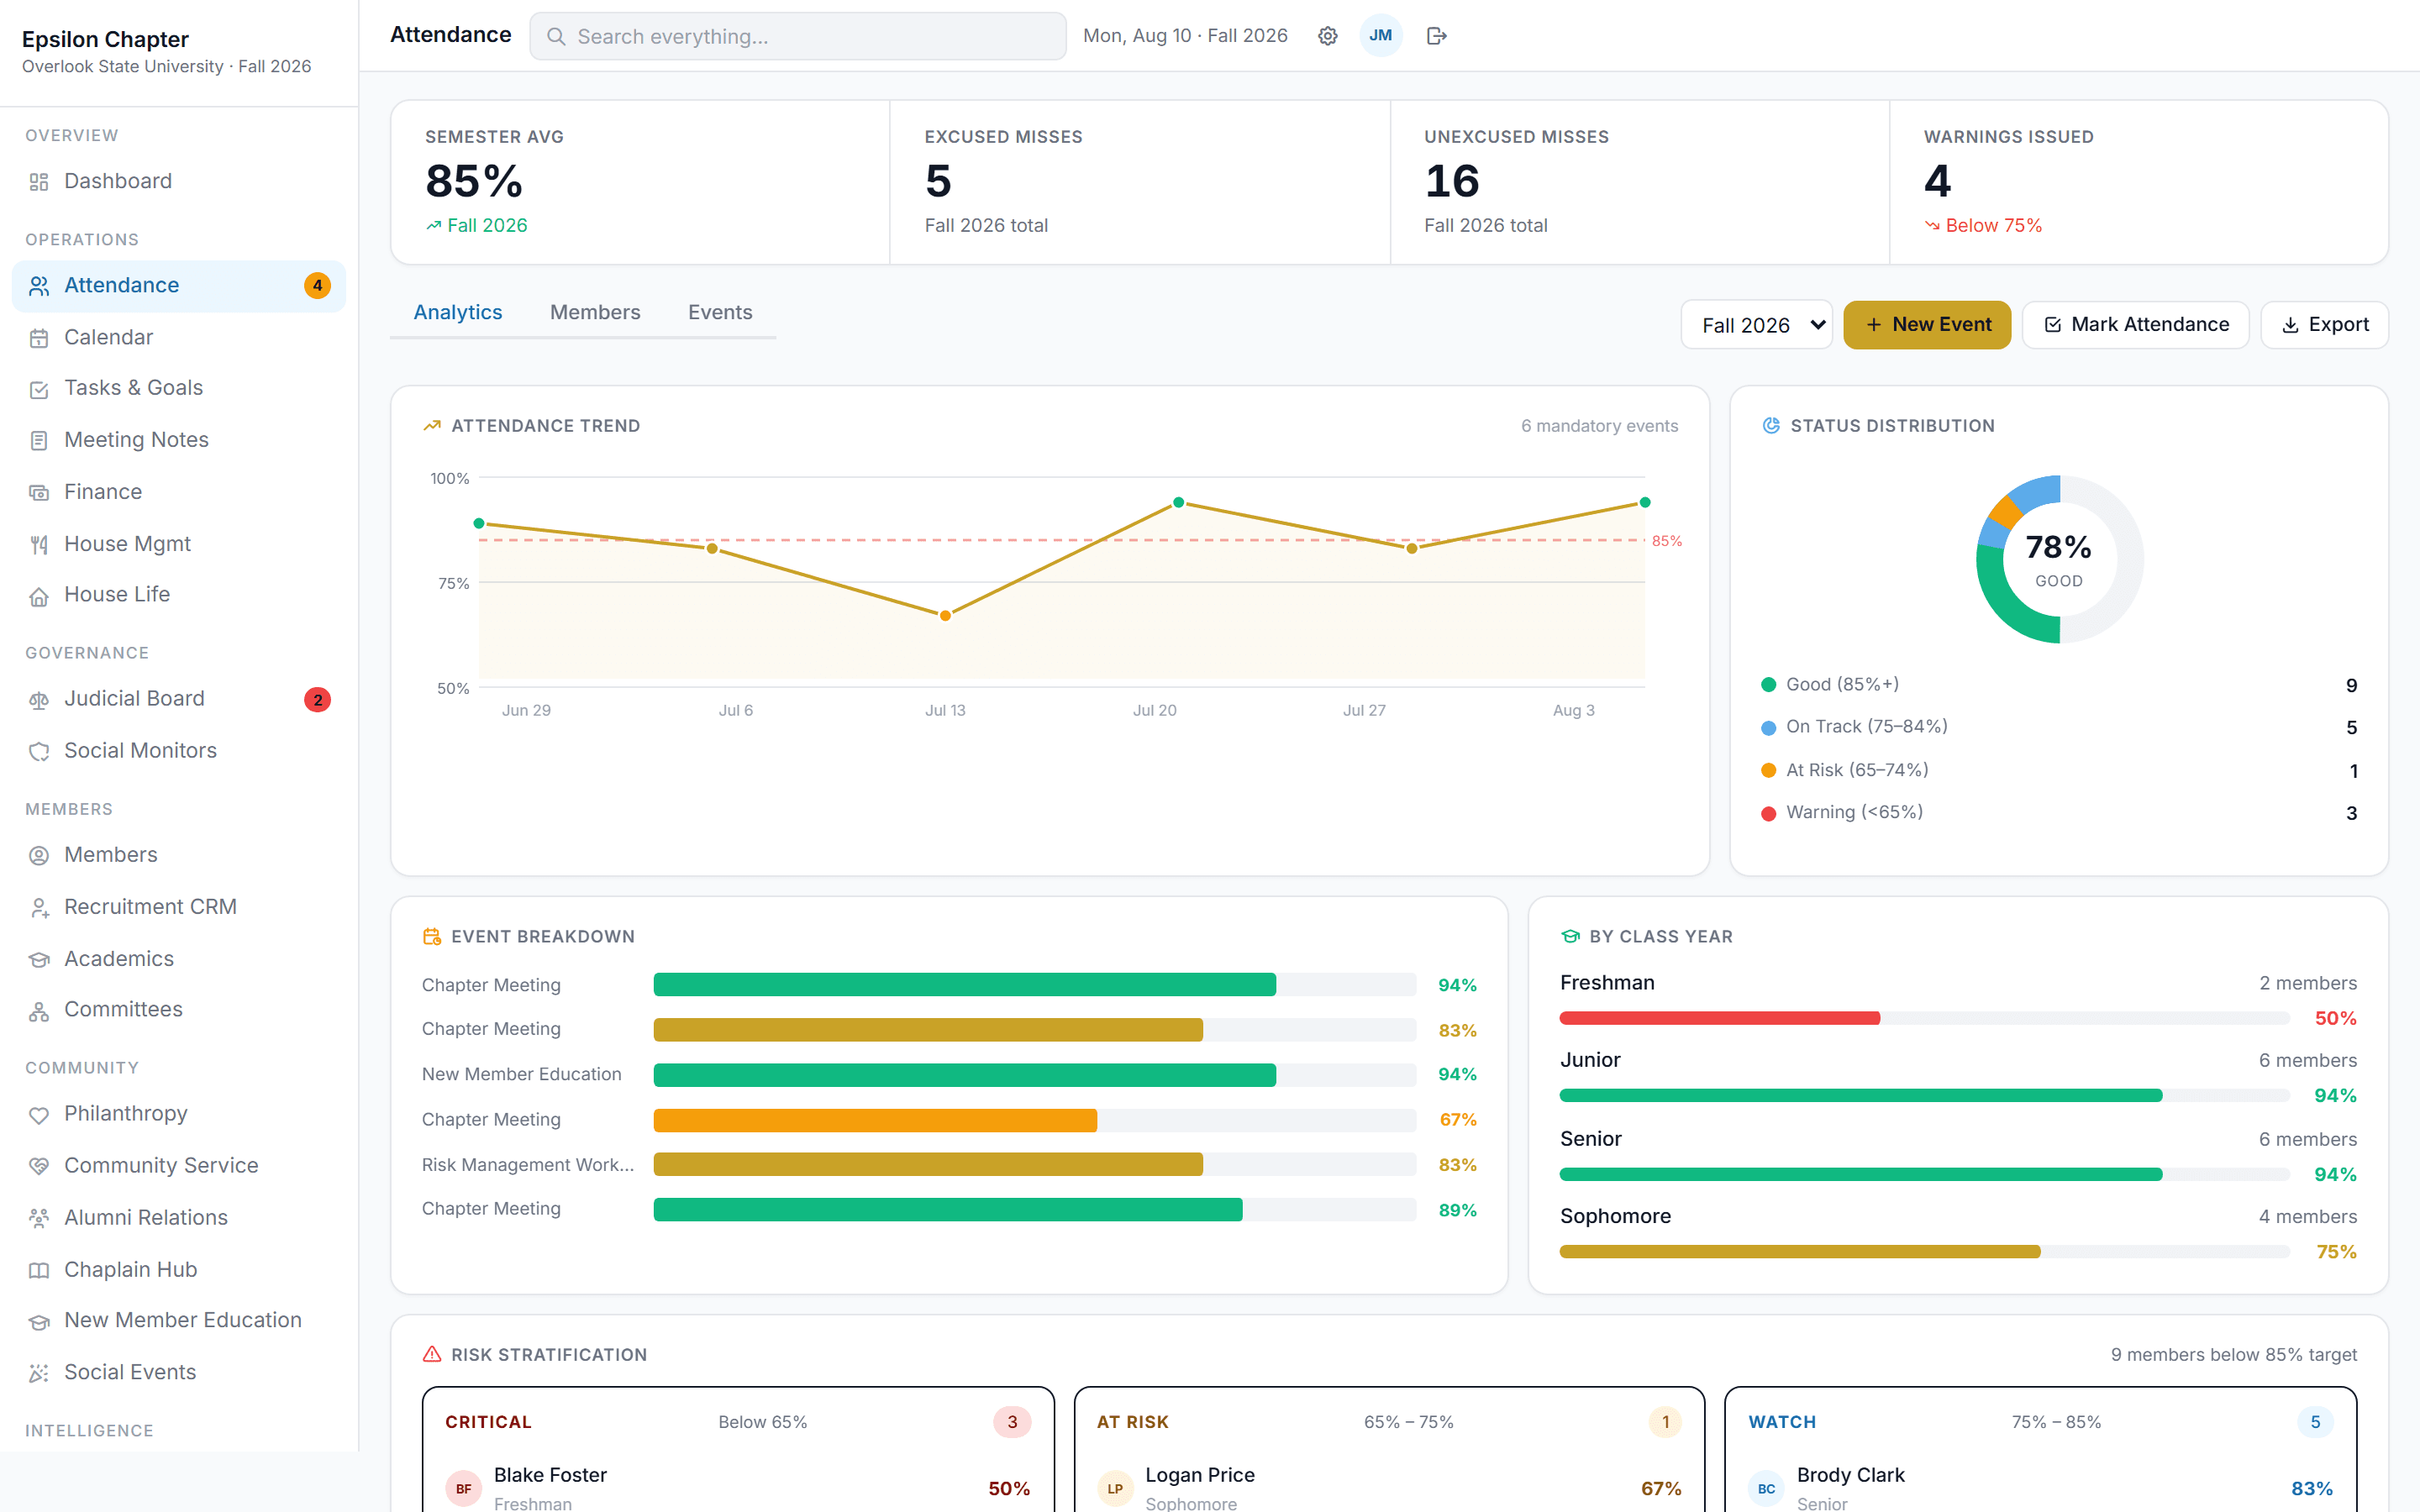The width and height of the screenshot is (2420, 1512).
Task: Open the JM user avatar
Action: tap(1380, 36)
